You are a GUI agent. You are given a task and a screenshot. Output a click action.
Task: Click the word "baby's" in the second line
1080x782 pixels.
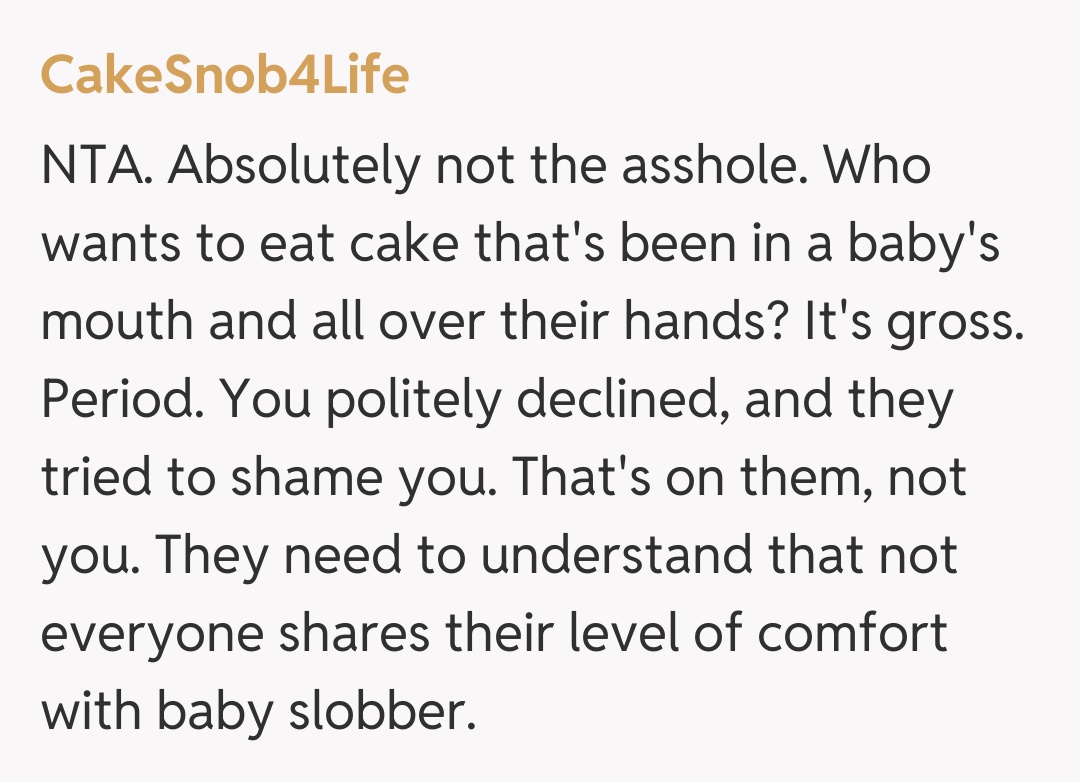(923, 245)
